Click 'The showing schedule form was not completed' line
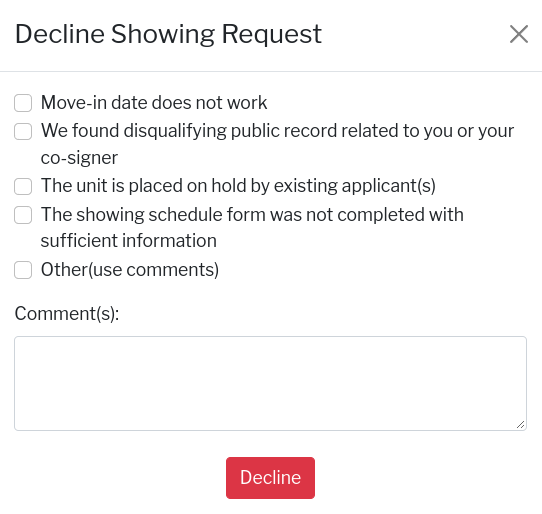The image size is (542, 514). click(x=252, y=215)
